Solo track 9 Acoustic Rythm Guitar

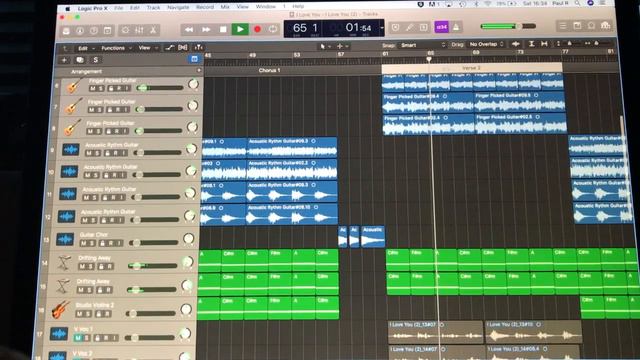coord(96,153)
